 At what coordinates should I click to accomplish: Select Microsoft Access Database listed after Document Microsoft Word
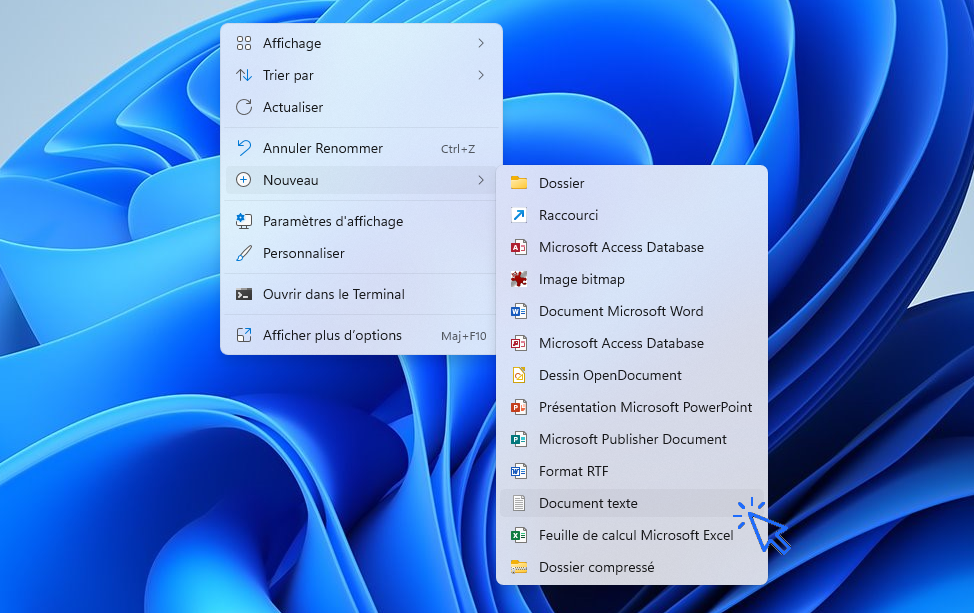[x=632, y=343]
